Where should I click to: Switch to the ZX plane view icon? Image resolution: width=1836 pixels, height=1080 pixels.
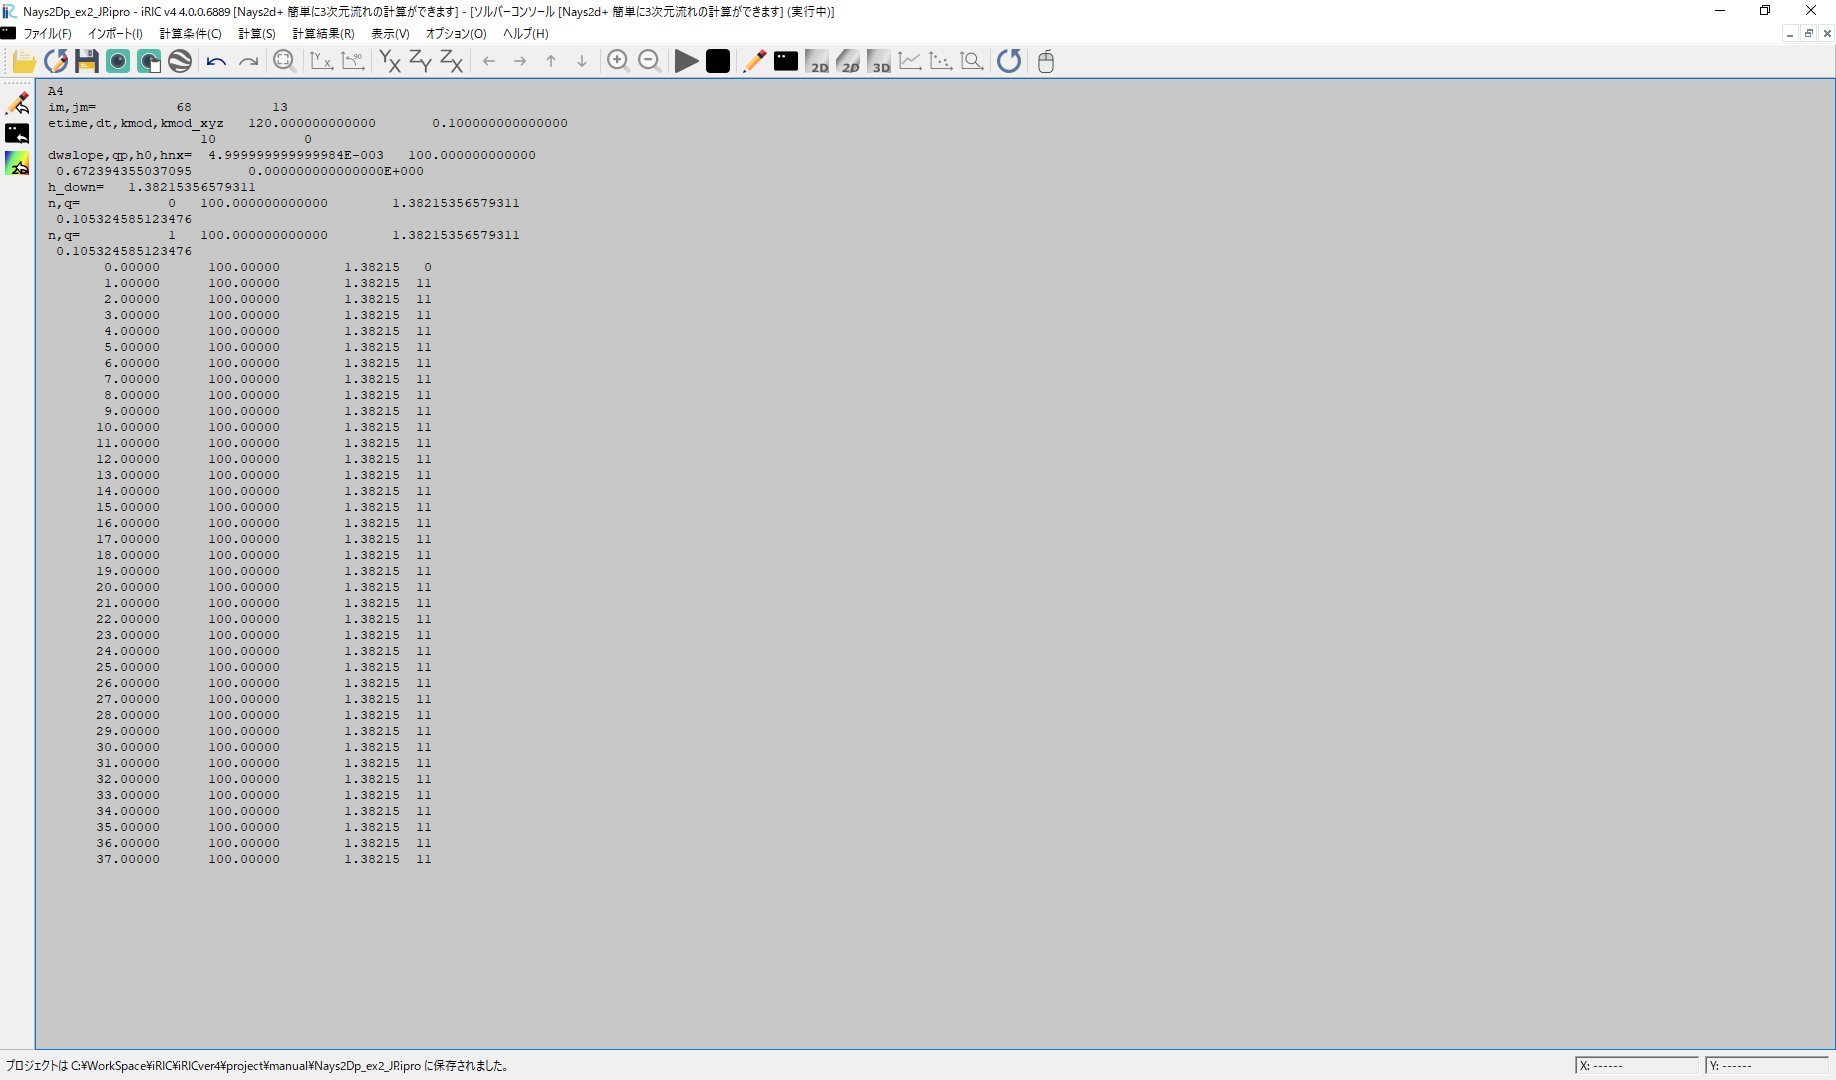point(452,62)
